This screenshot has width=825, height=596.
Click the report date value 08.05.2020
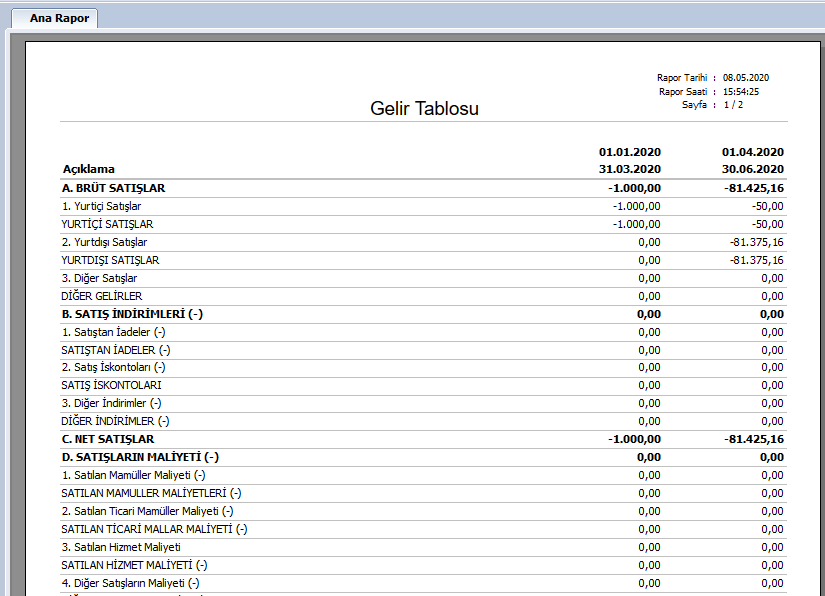[x=746, y=77]
